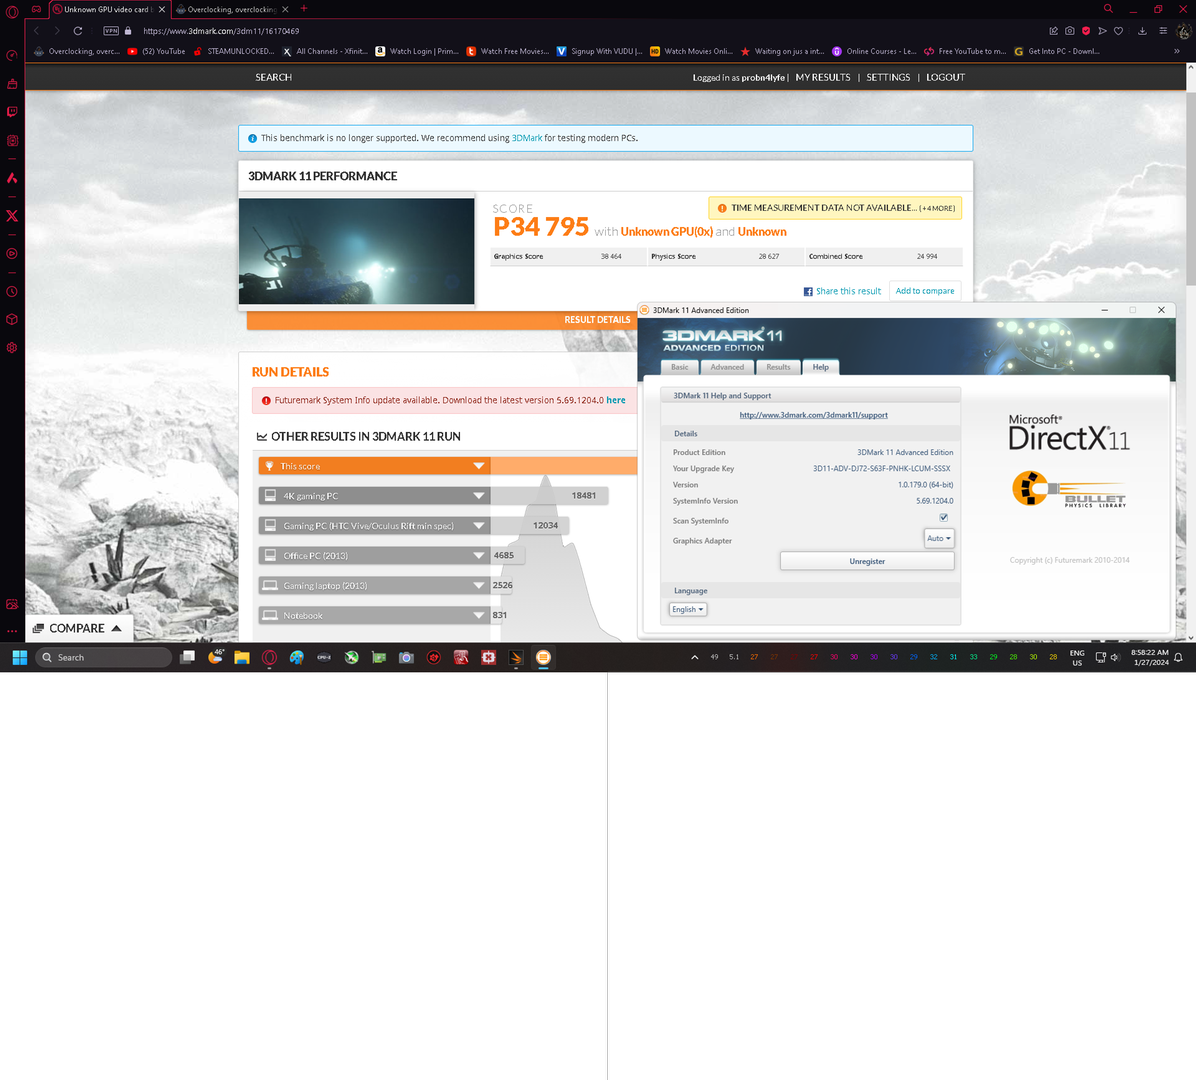This screenshot has width=1196, height=1080.
Task: Open the X (Twitter) panel in sidebar
Action: (x=12, y=216)
